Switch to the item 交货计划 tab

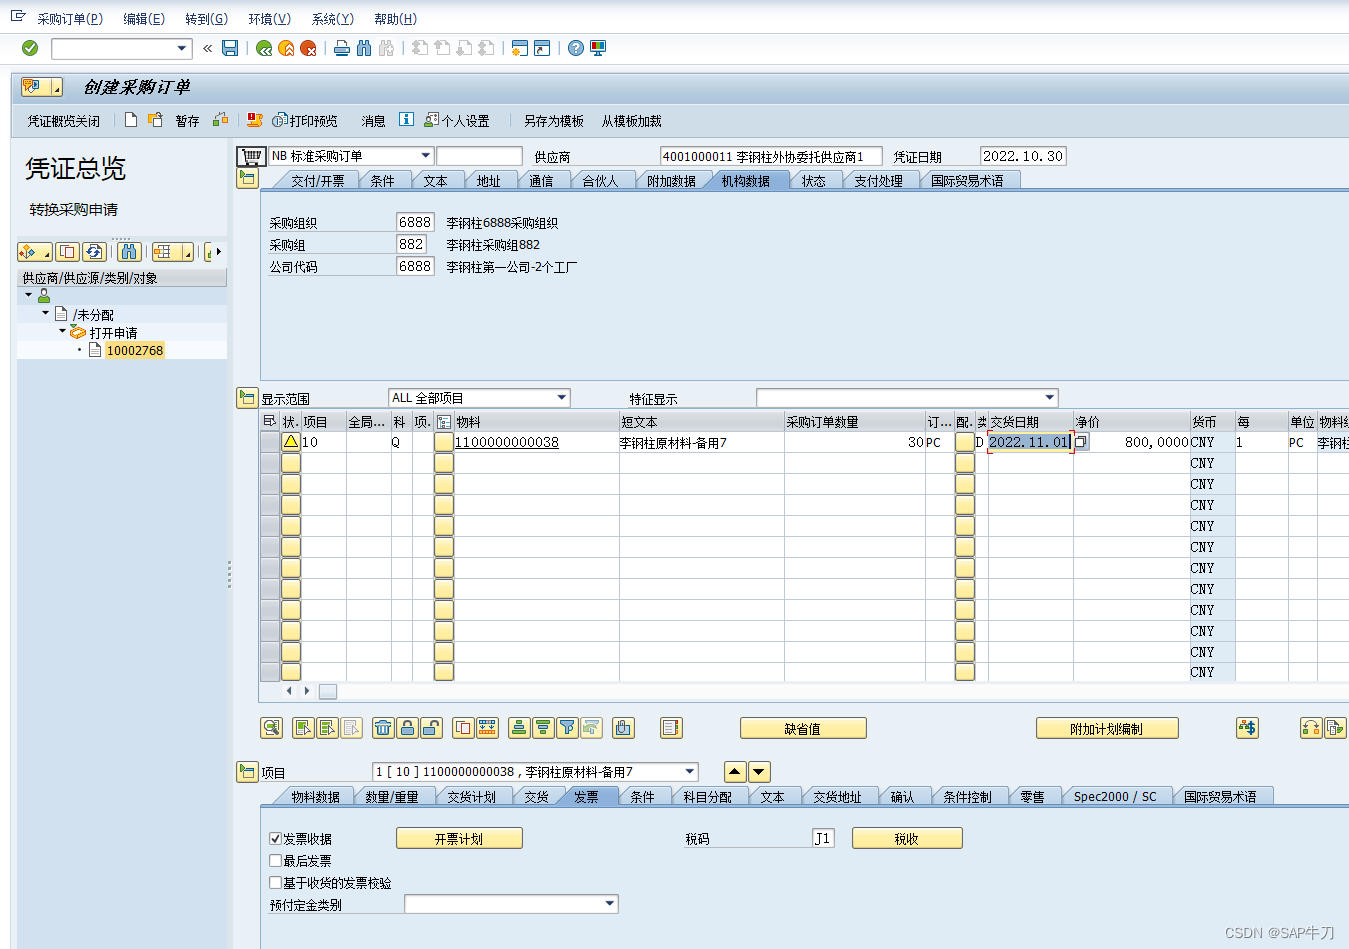471,797
